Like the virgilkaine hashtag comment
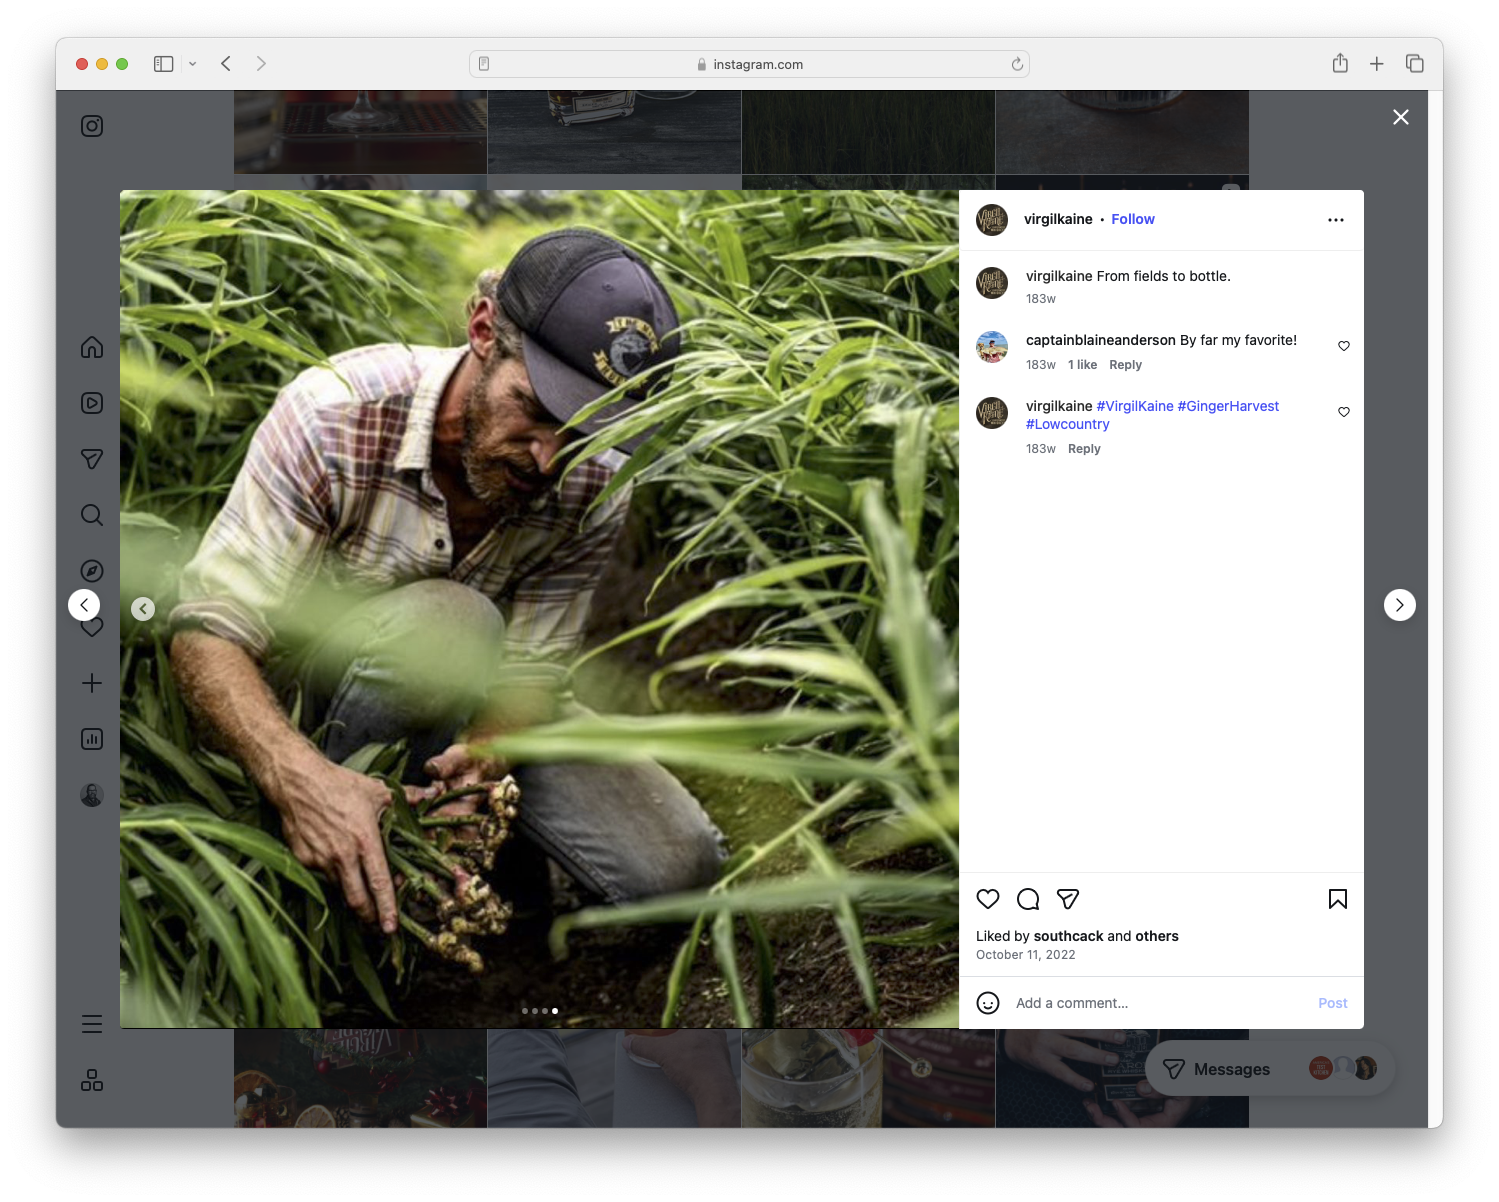 pyautogui.click(x=1344, y=412)
